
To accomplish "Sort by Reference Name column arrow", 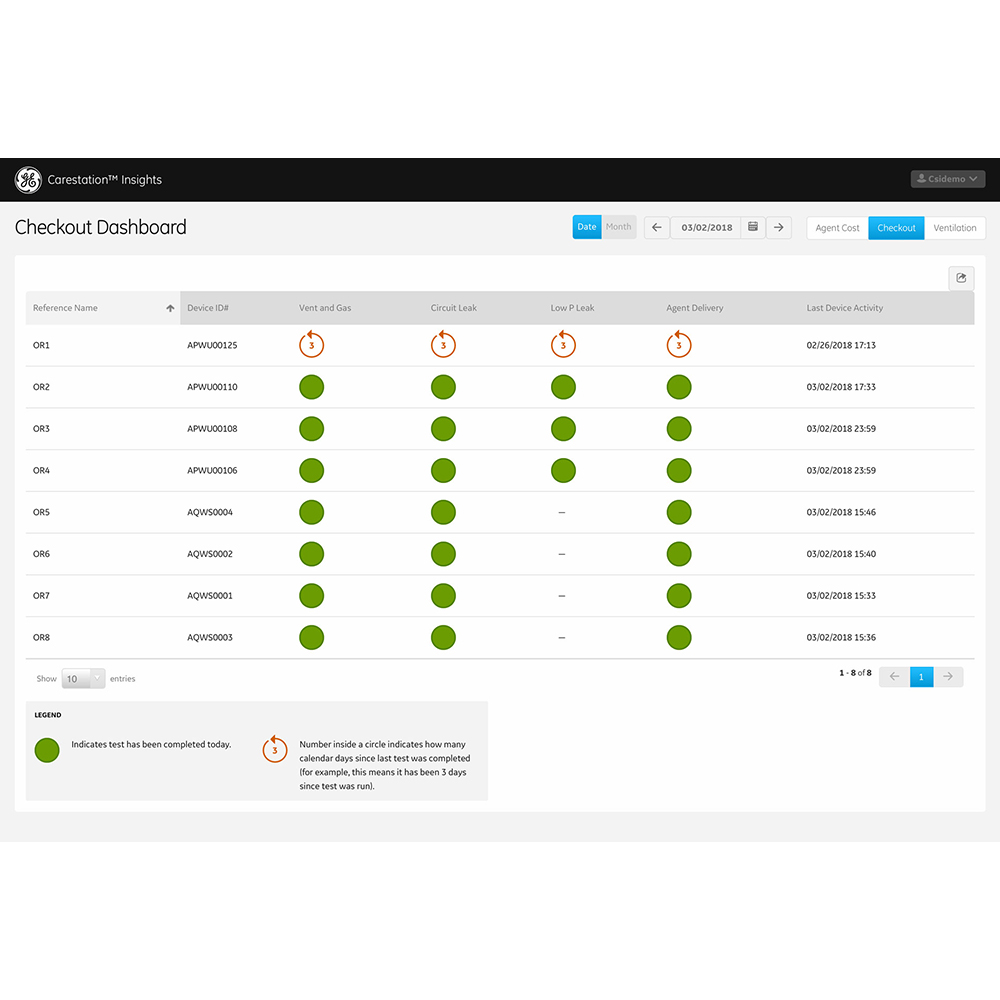I will [170, 308].
